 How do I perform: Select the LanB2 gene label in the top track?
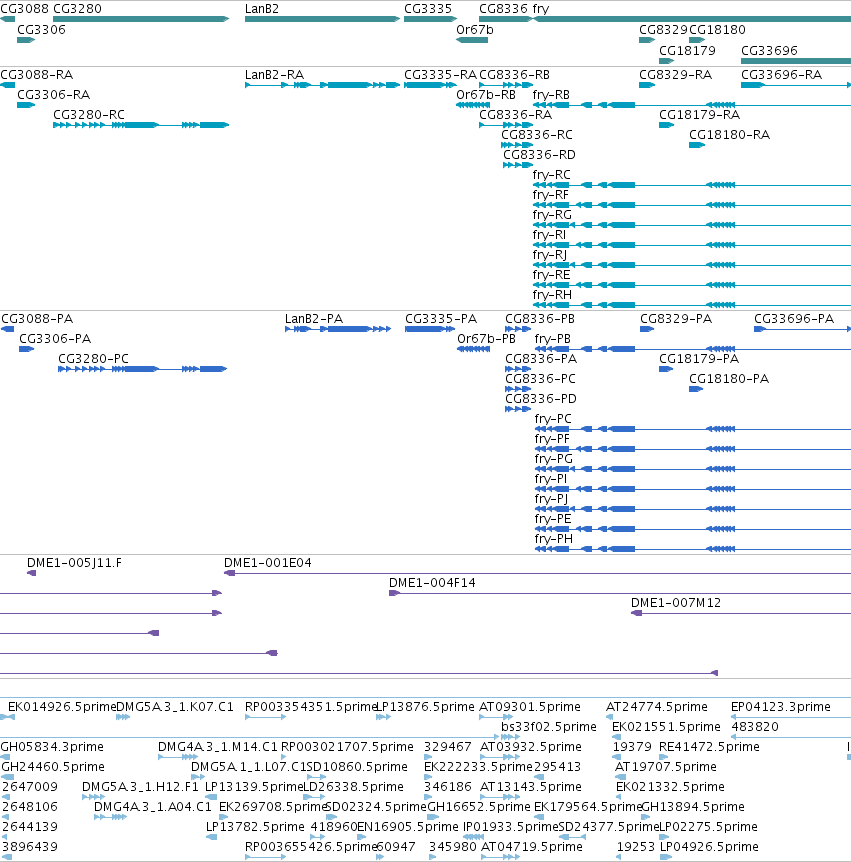point(262,9)
